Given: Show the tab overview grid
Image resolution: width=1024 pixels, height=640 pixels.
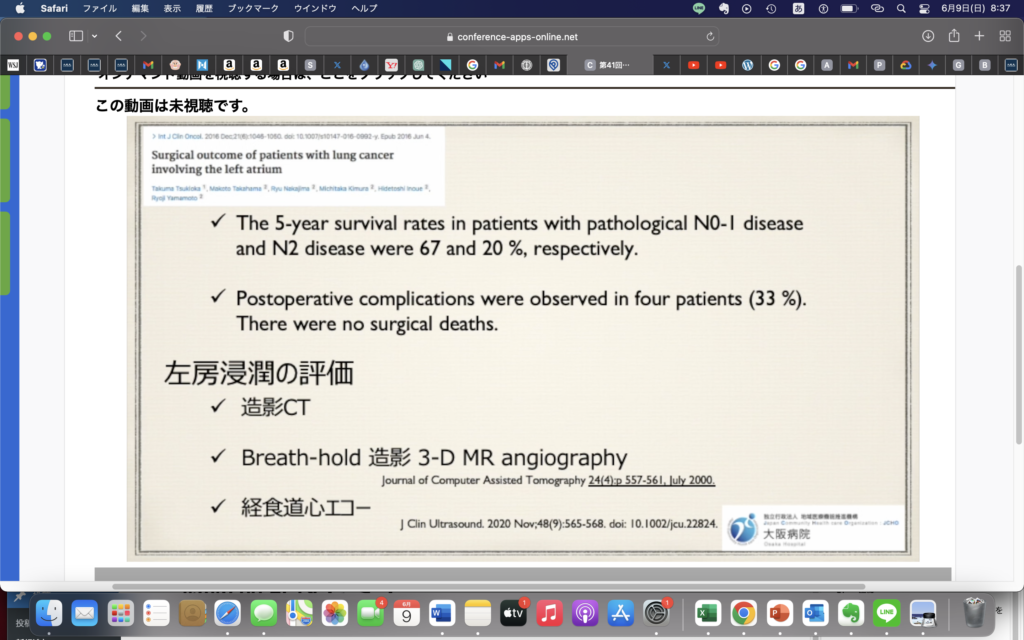Looking at the screenshot, I should 1005,36.
